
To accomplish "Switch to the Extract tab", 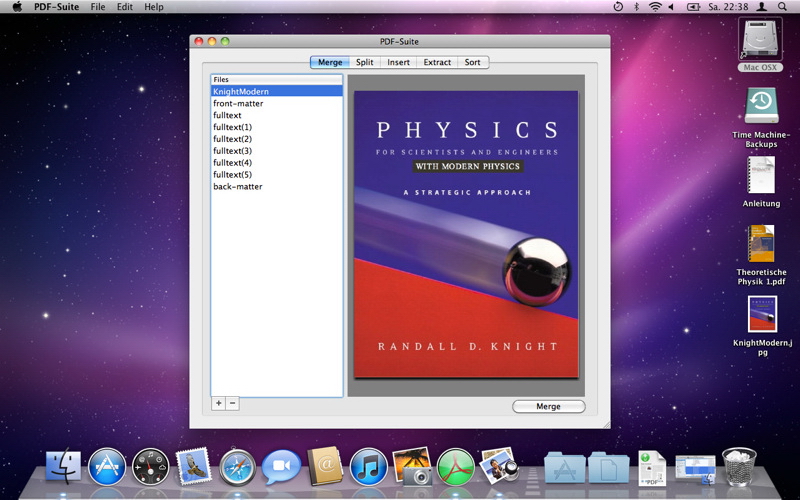I will [x=437, y=62].
